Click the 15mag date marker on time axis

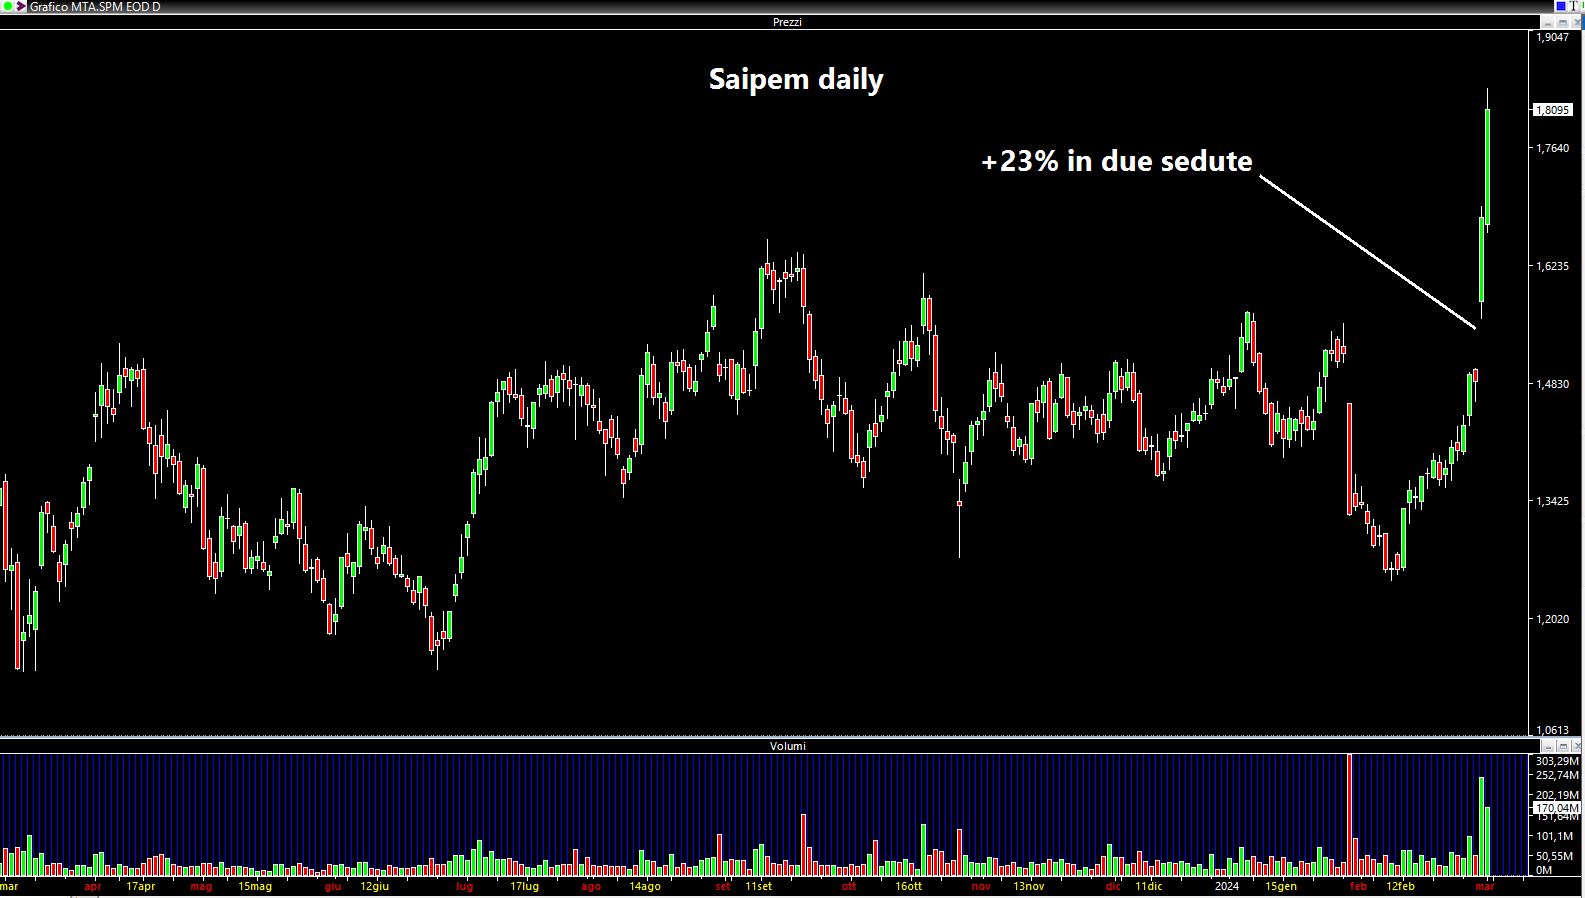coord(255,886)
